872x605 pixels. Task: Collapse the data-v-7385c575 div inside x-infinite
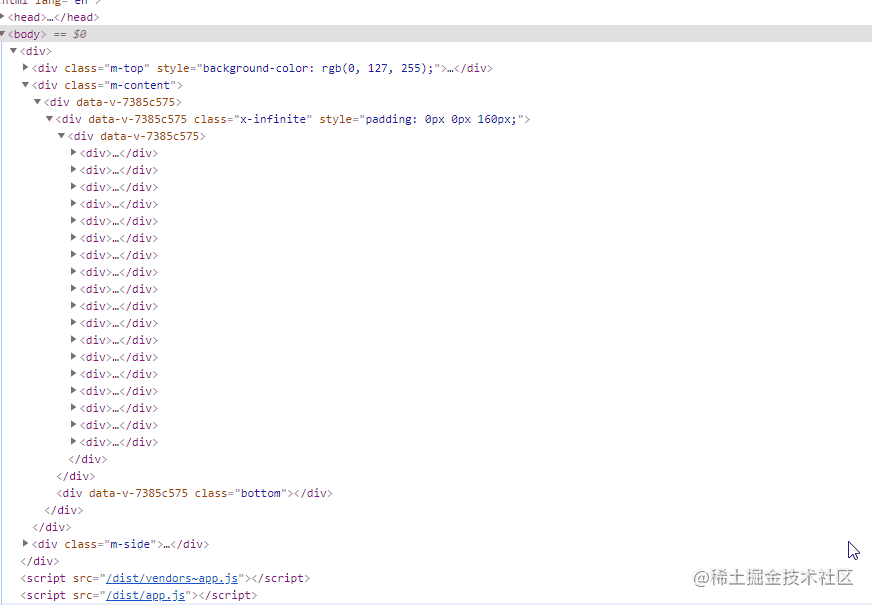(61, 136)
